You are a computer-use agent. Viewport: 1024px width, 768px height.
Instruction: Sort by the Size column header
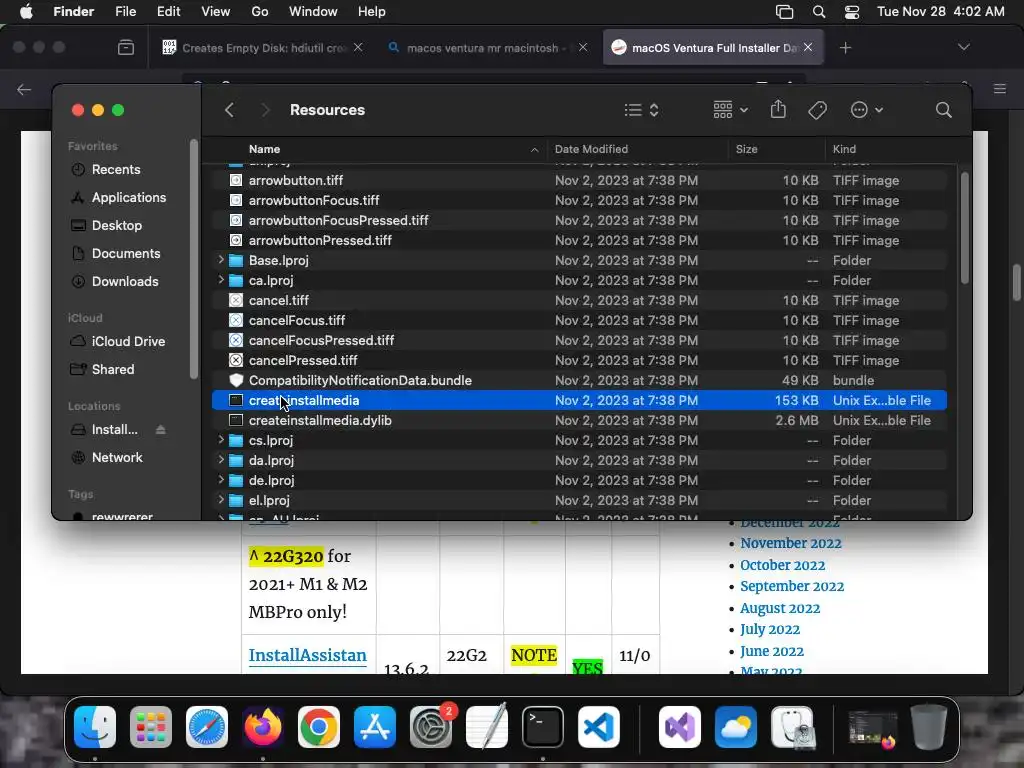pos(746,149)
